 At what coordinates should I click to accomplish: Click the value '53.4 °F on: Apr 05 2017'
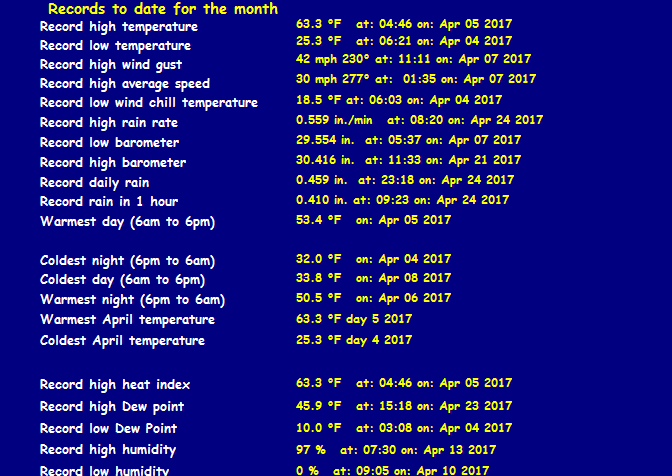coord(373,220)
